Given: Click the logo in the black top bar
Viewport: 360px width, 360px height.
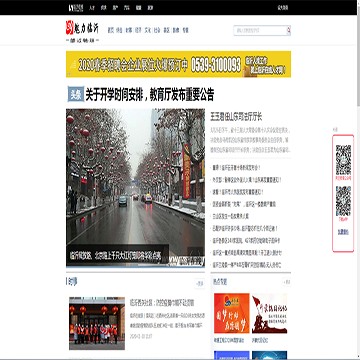Looking at the screenshot, I should pos(76,8).
